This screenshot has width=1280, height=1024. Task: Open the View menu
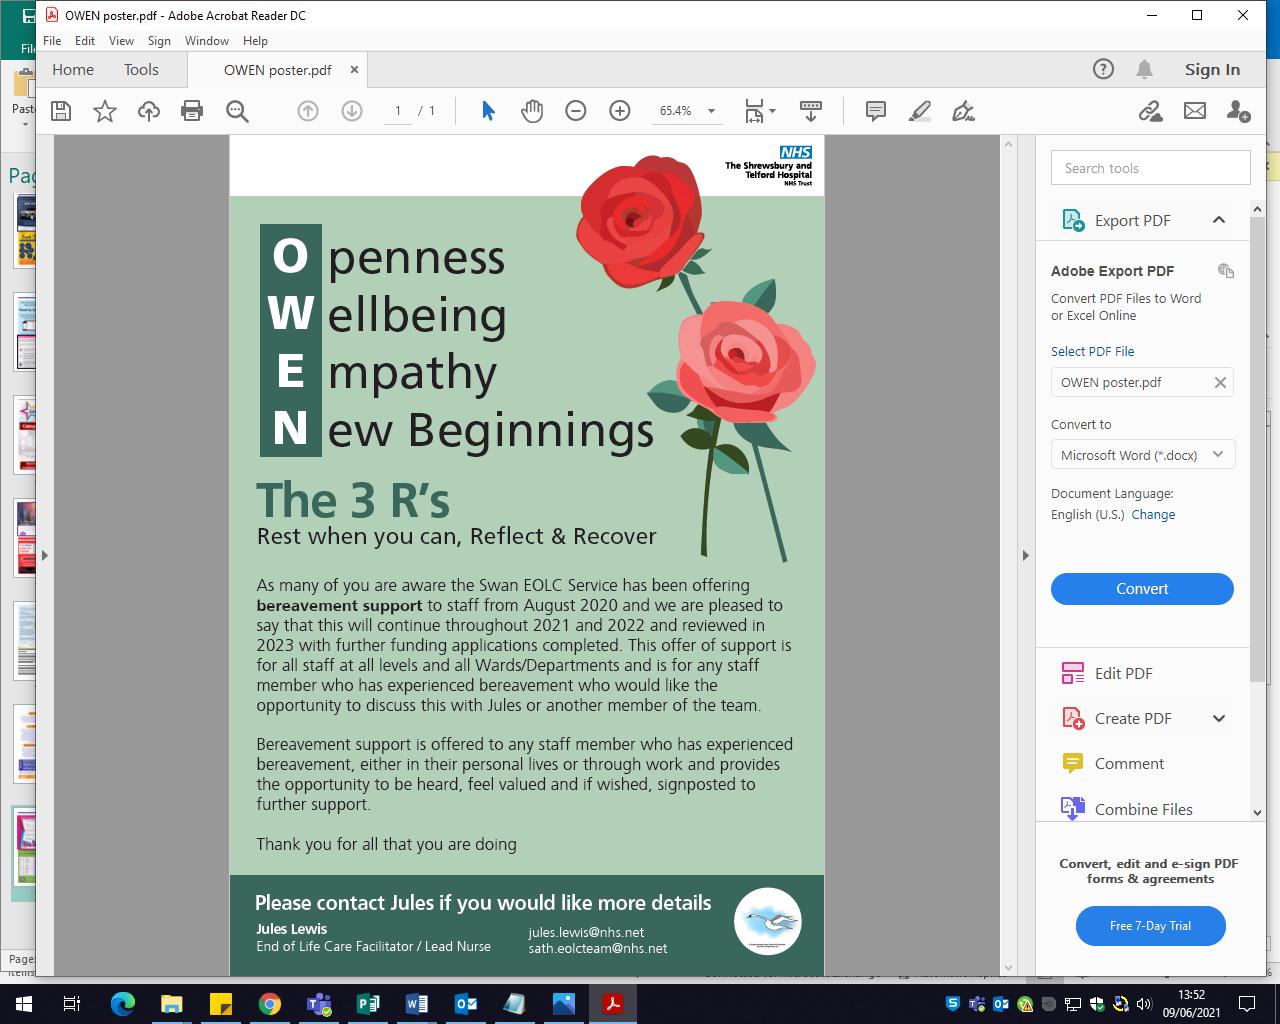pos(121,41)
